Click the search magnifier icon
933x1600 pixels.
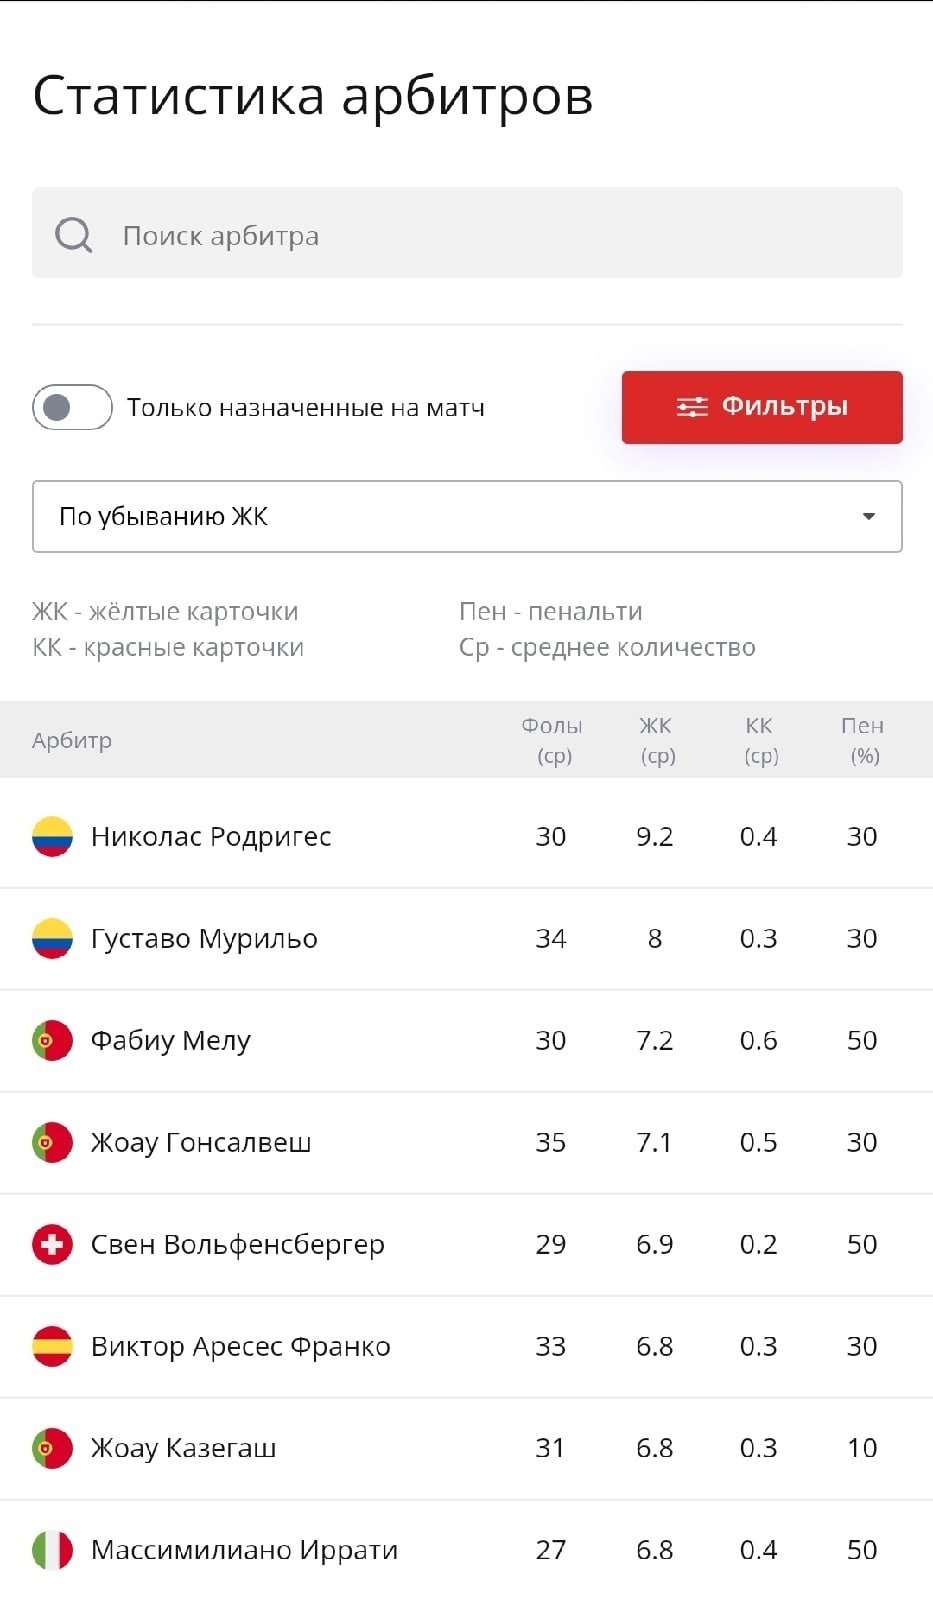(73, 236)
